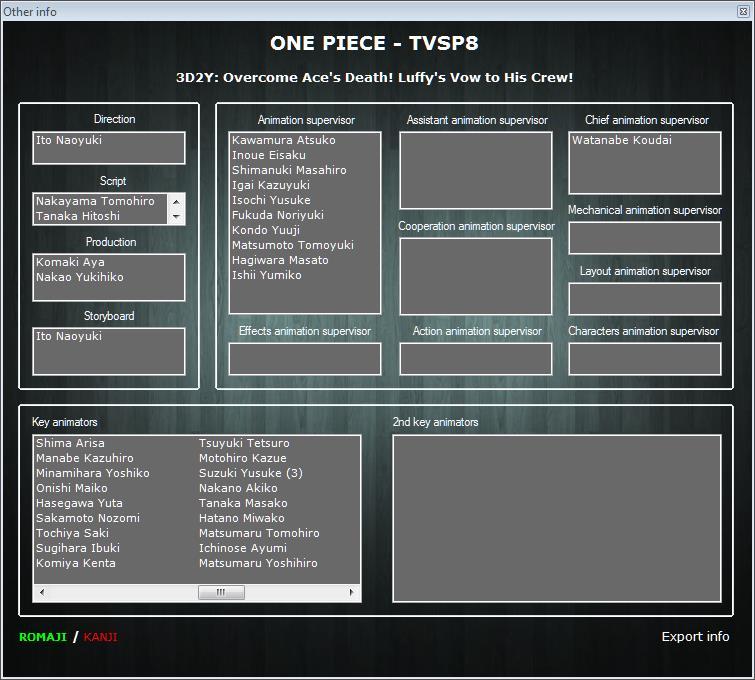Click the empty 2nd key animators box
This screenshot has width=755, height=680.
(557, 519)
